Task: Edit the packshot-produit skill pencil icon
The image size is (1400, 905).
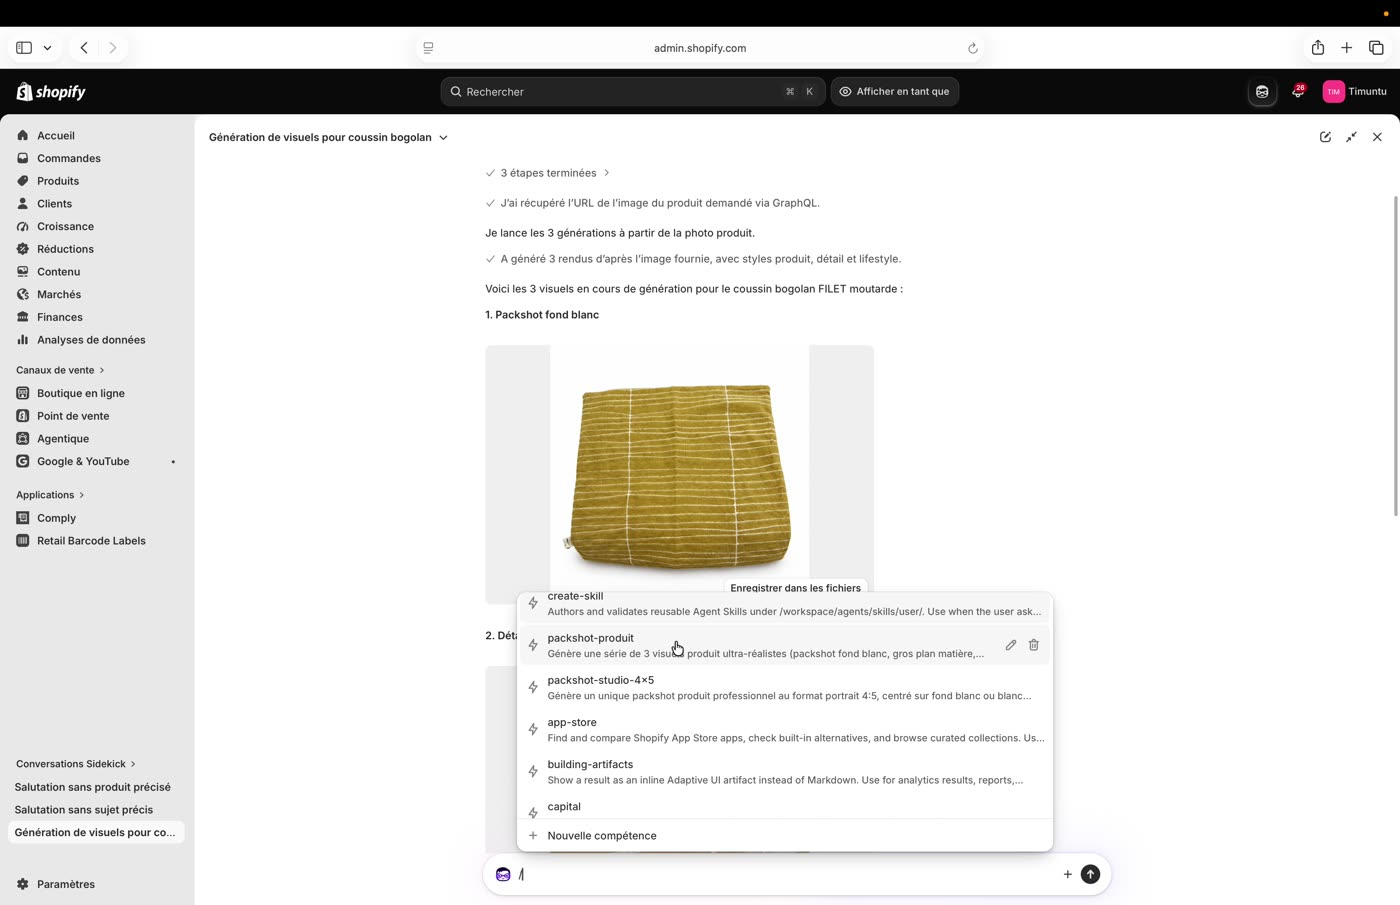Action: [1011, 645]
